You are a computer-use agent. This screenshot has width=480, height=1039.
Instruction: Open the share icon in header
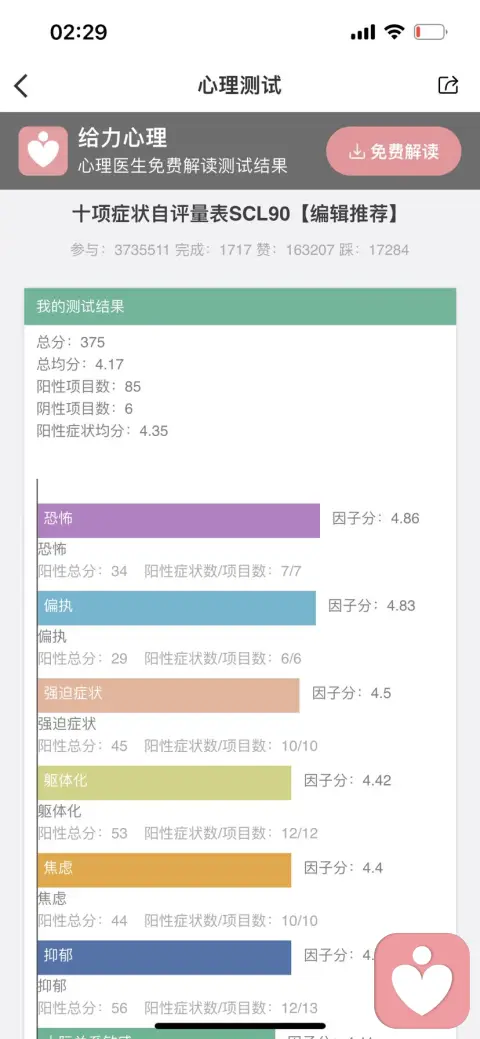point(448,85)
